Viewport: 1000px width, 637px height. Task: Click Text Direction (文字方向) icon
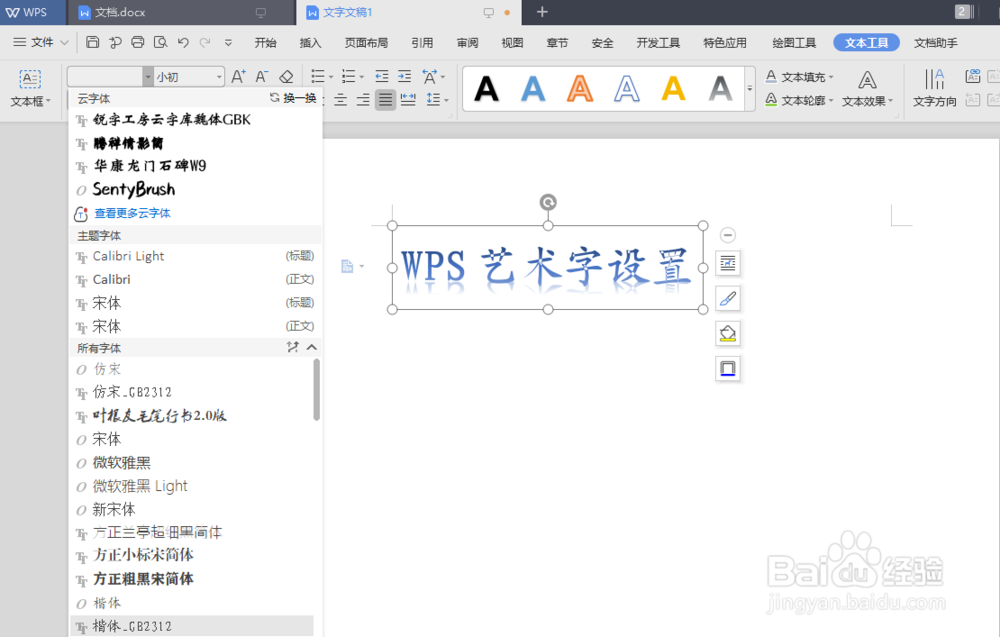tap(934, 88)
